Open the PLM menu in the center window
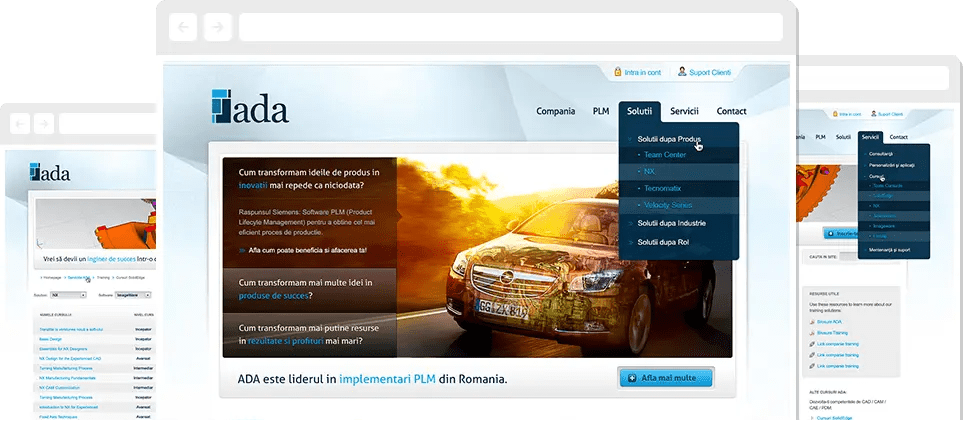 pyautogui.click(x=601, y=111)
